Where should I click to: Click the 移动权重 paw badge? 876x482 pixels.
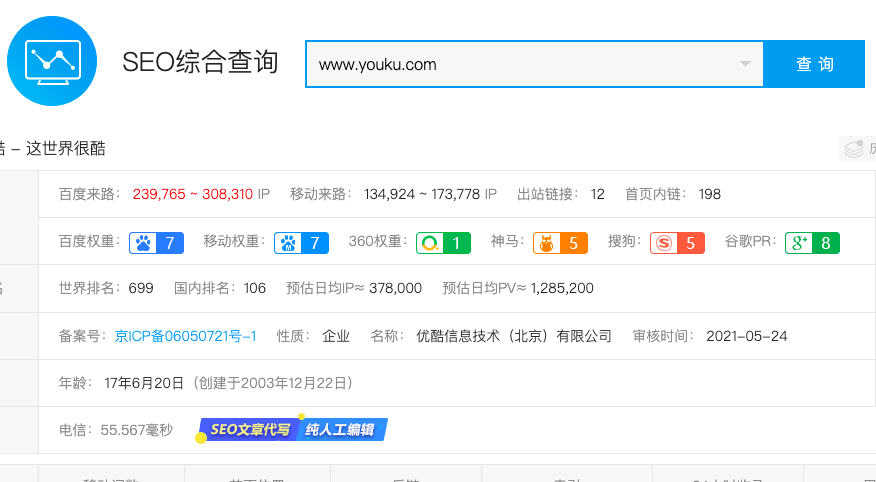[301, 243]
